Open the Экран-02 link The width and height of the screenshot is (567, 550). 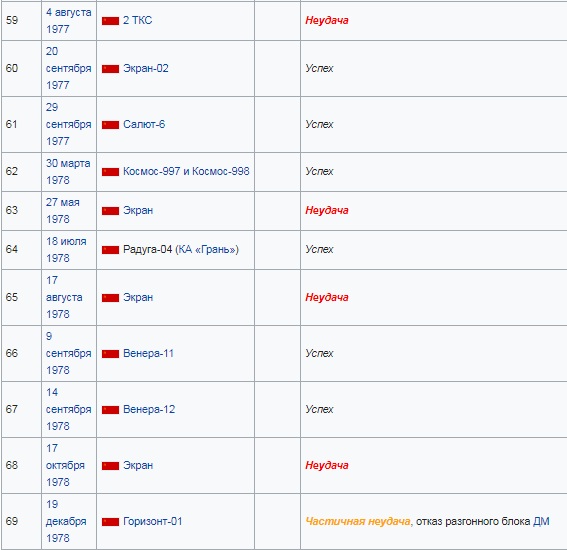click(146, 68)
